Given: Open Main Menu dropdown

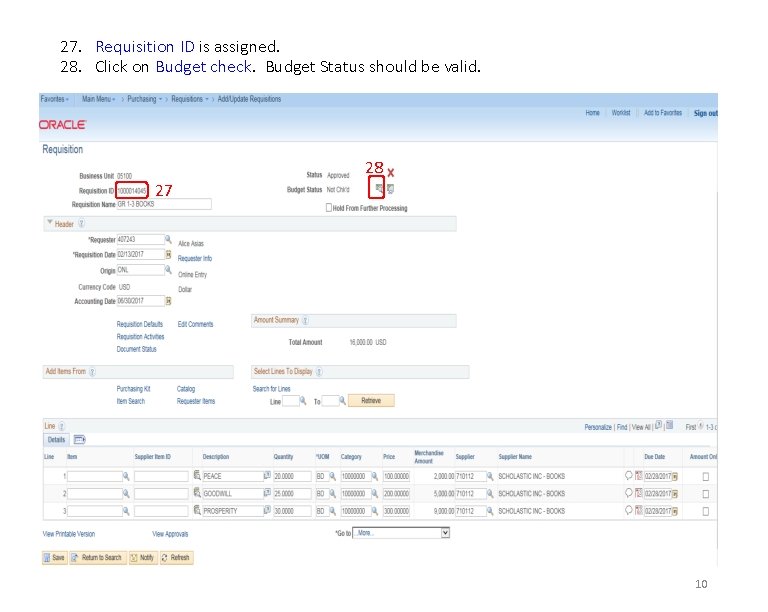Looking at the screenshot, I should [98, 99].
